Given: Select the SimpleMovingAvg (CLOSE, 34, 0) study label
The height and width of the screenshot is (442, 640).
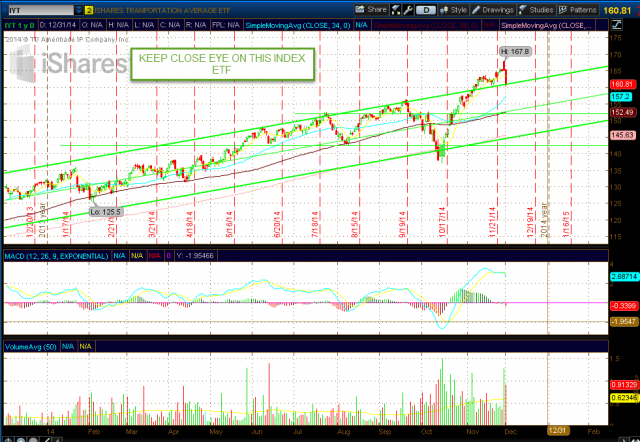Looking at the screenshot, I should pyautogui.click(x=298, y=25).
